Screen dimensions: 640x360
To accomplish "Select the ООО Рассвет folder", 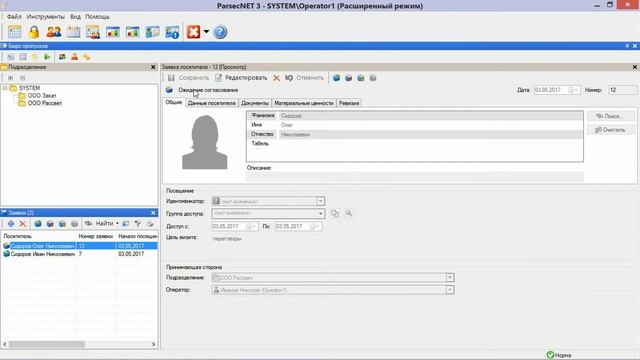I will pos(45,103).
